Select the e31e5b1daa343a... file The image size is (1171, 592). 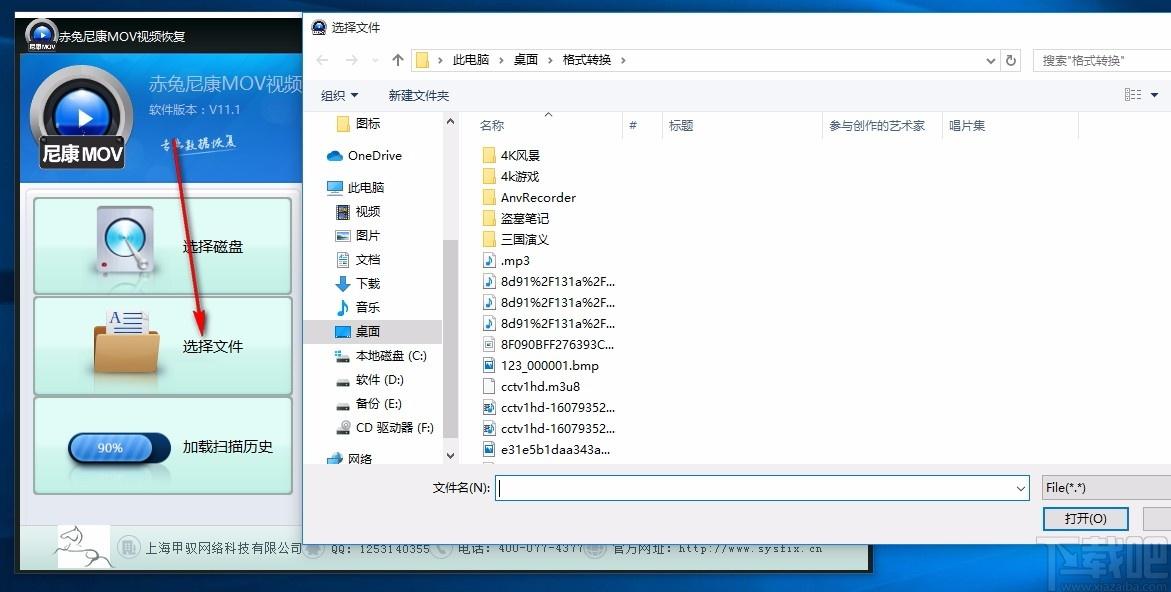547,449
